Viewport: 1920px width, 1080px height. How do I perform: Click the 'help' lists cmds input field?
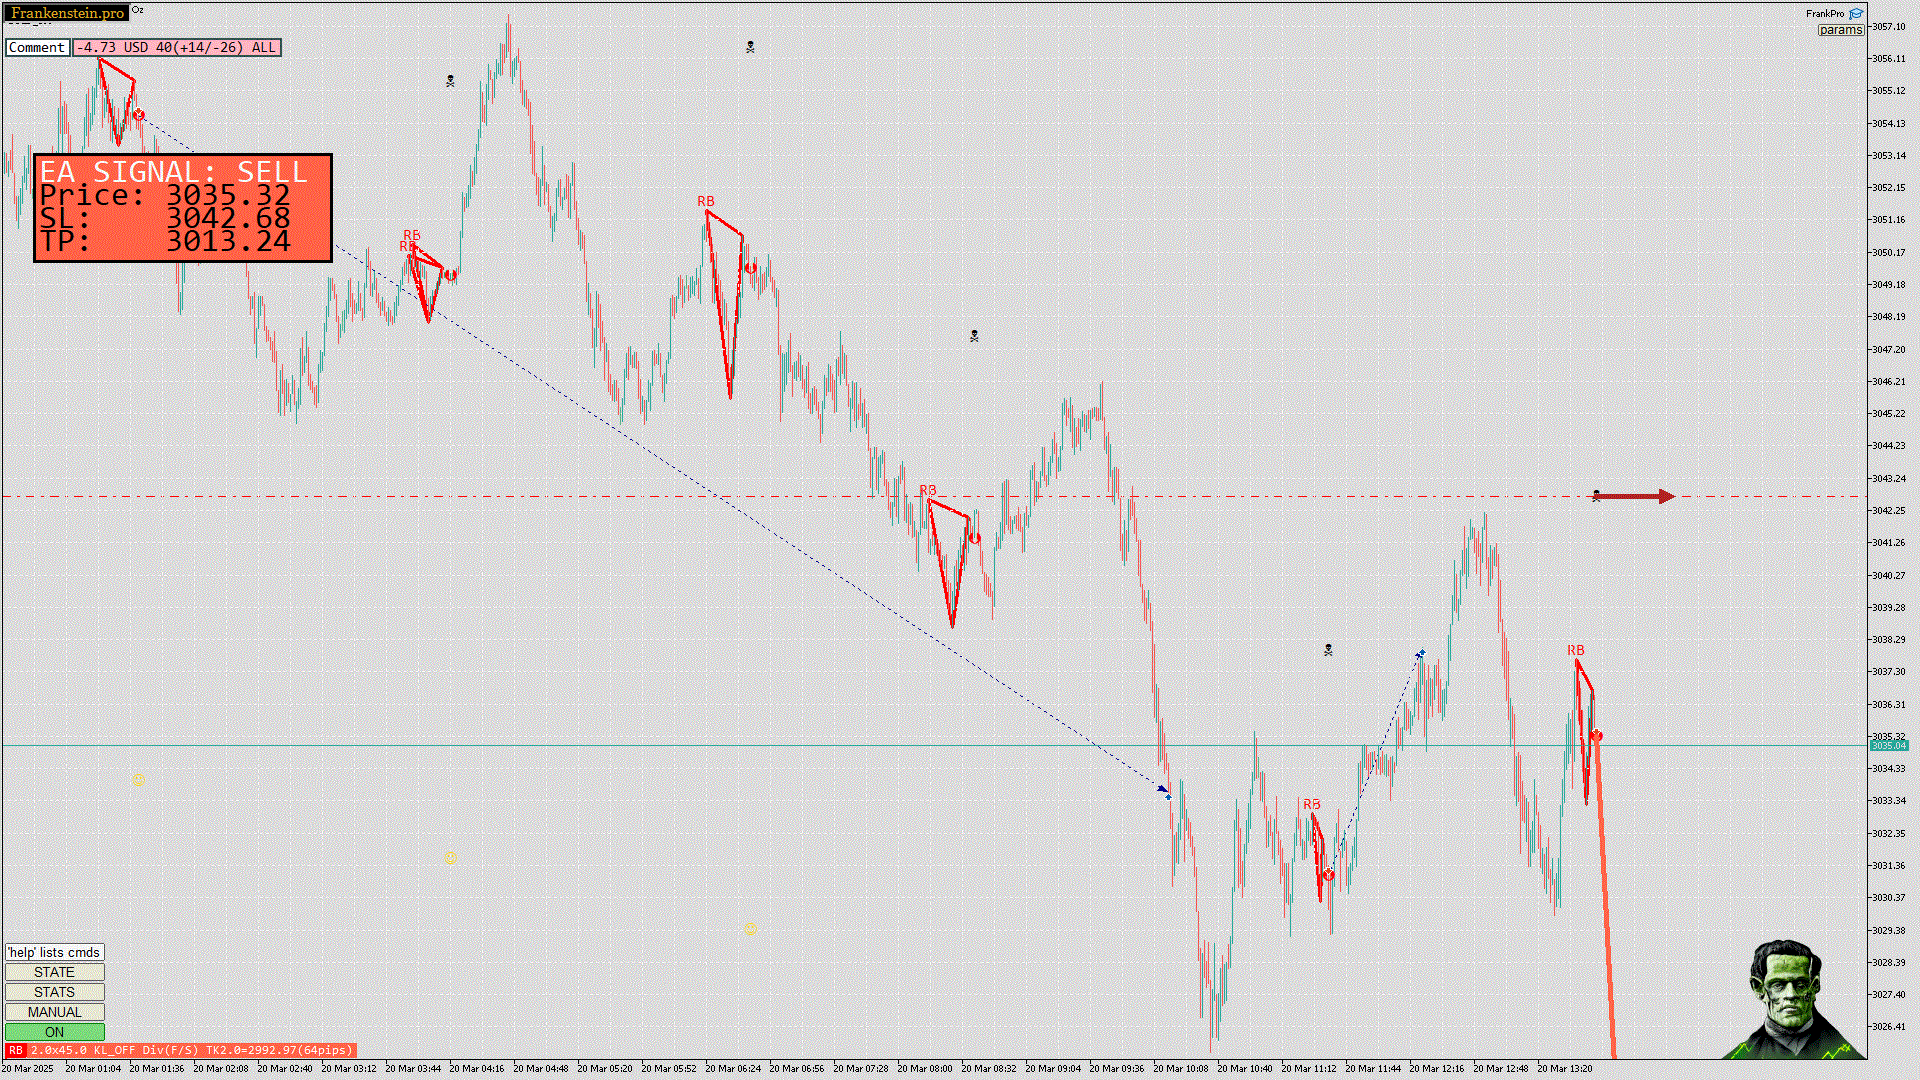click(x=54, y=952)
